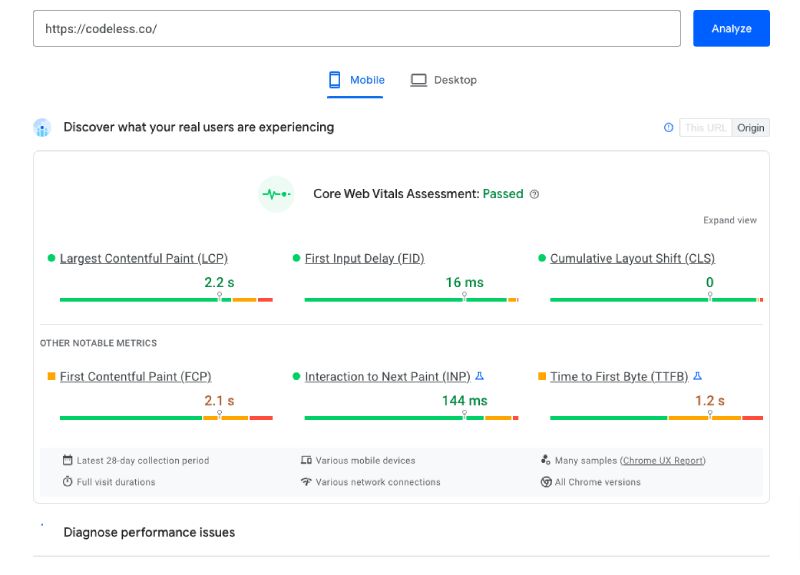The width and height of the screenshot is (800, 575).
Task: Expand view of metrics details
Action: tap(730, 220)
